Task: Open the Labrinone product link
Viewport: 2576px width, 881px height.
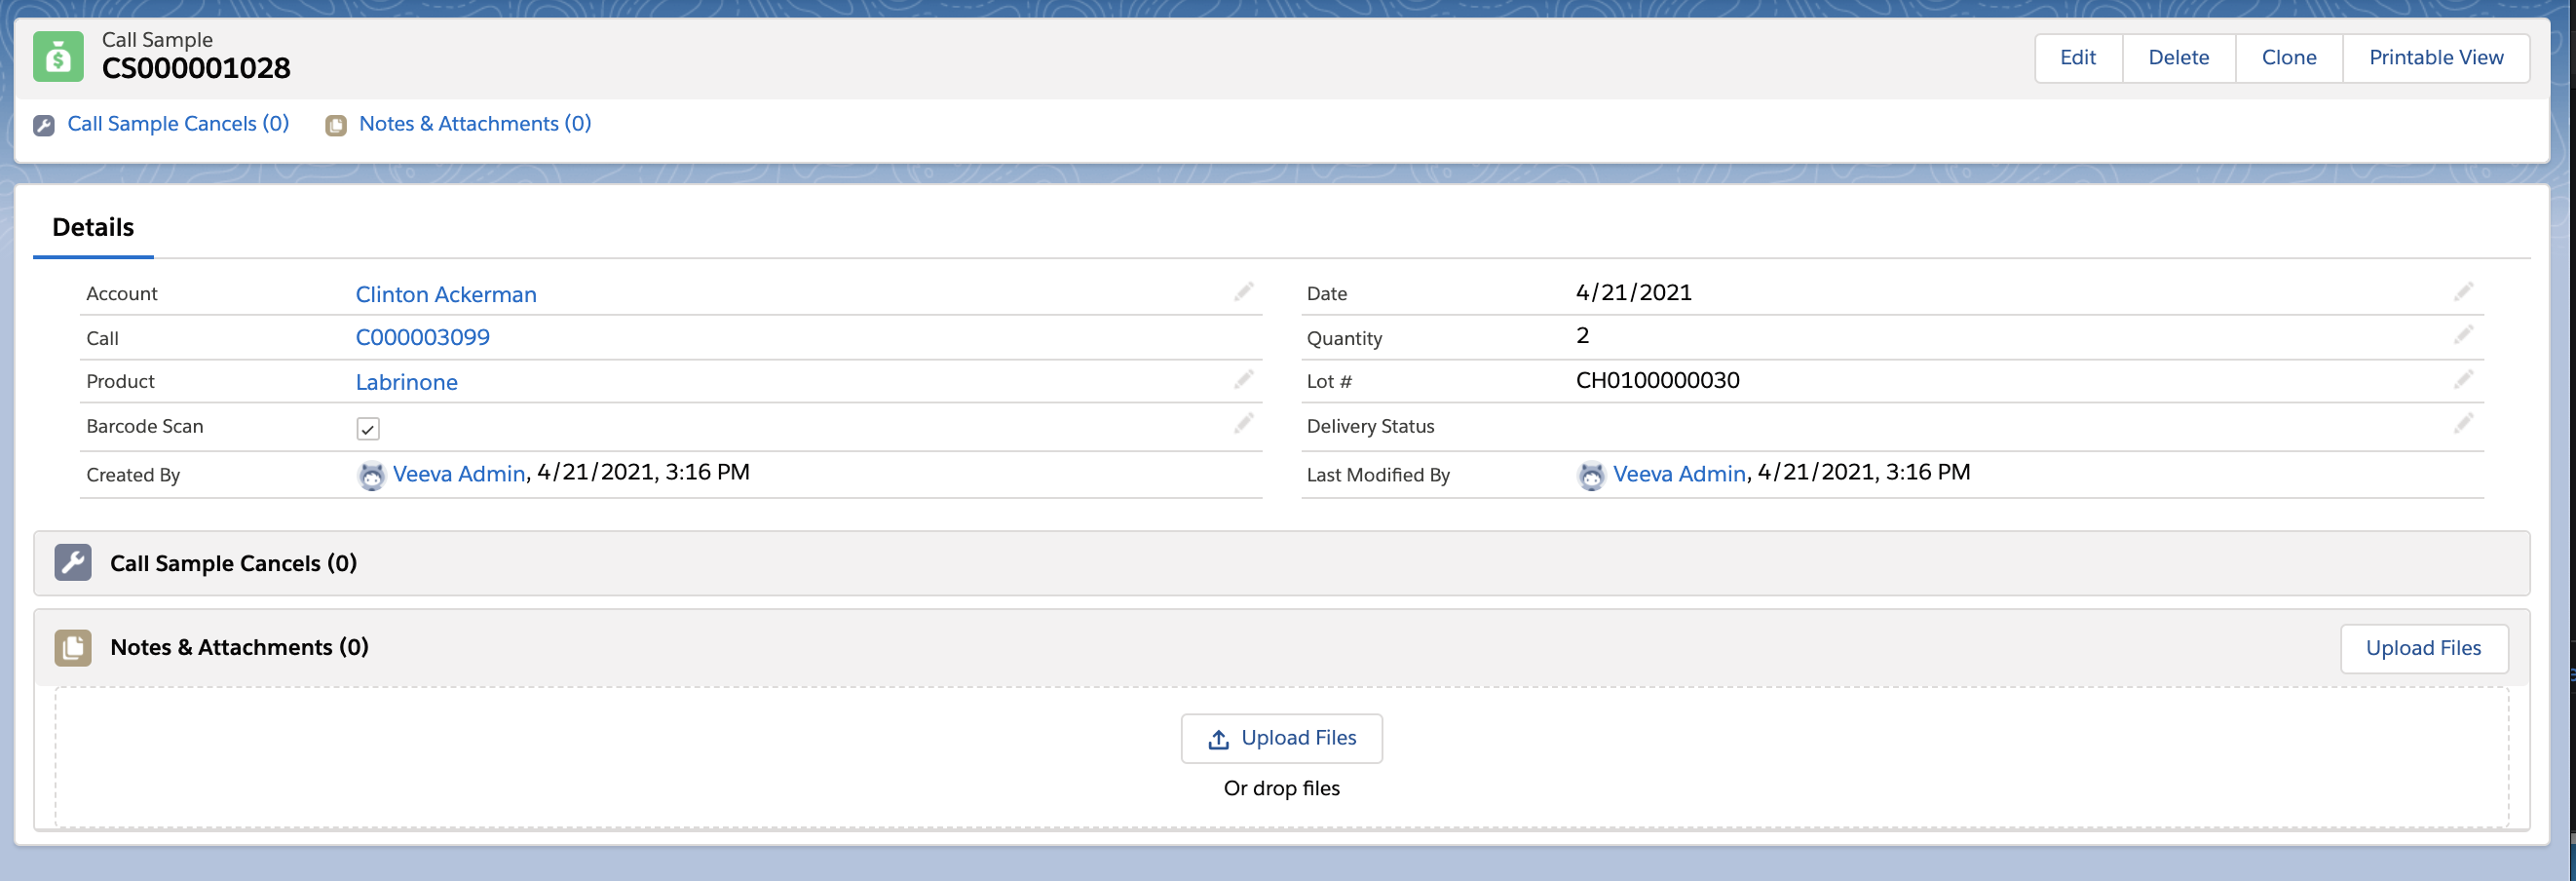Action: coord(406,382)
